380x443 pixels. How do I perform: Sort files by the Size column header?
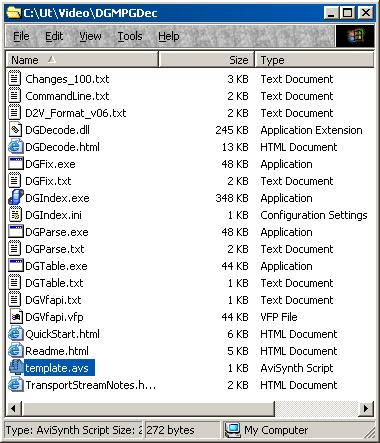[207, 60]
